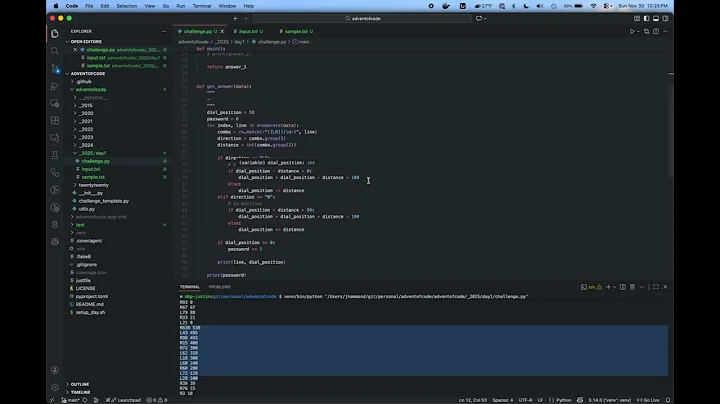Image resolution: width=720 pixels, height=404 pixels.
Task: Maximize the terminal panel size
Action: click(x=656, y=287)
